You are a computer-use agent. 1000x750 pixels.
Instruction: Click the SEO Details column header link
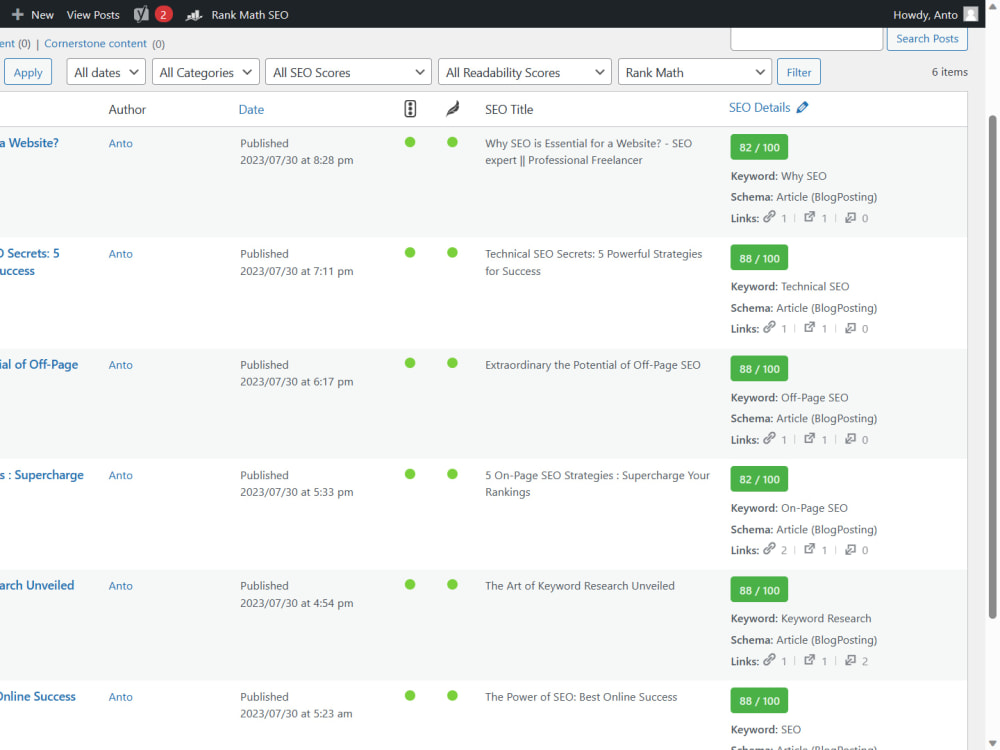click(x=760, y=107)
